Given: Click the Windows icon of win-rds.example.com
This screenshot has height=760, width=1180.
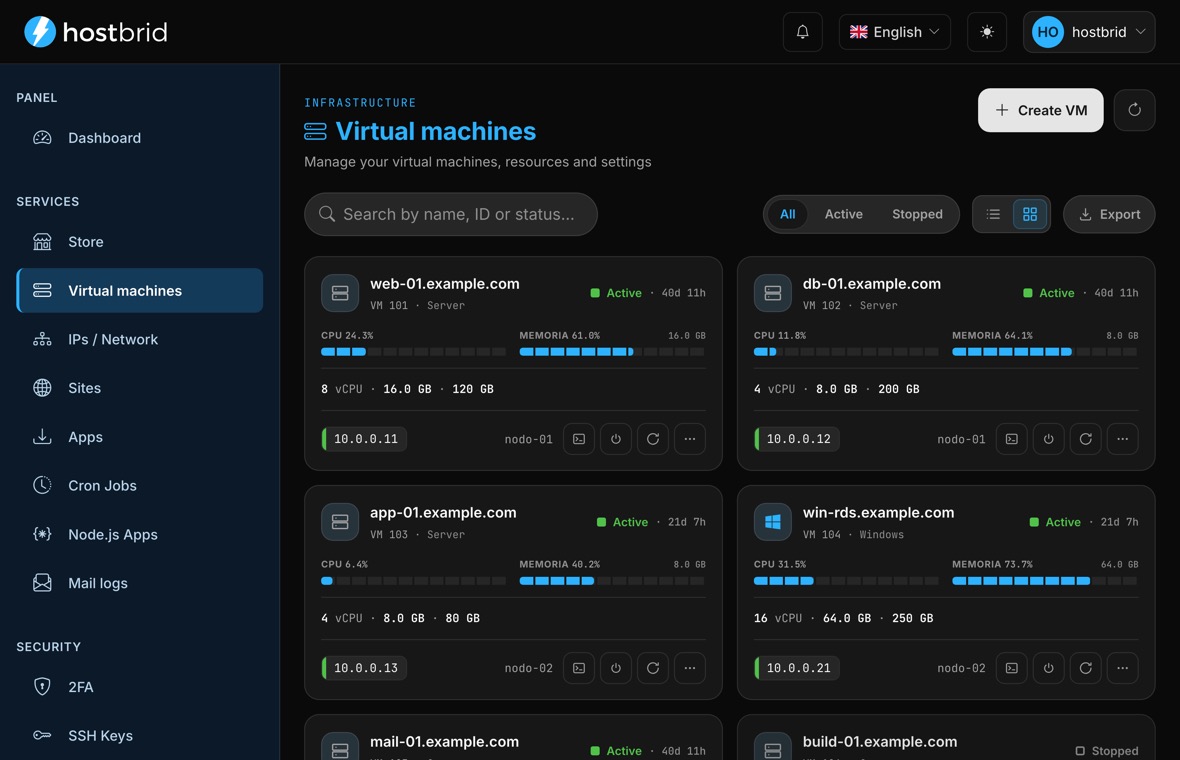Looking at the screenshot, I should 773,522.
